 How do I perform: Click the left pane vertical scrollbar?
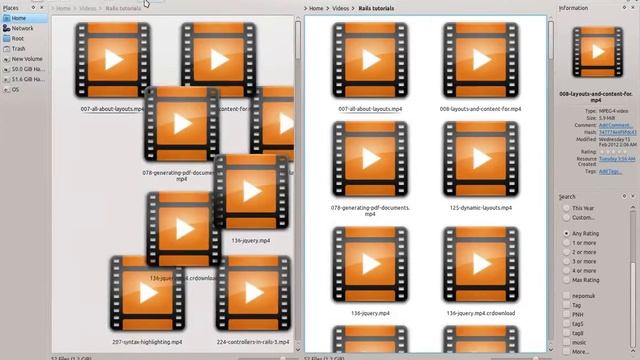coord(298,40)
